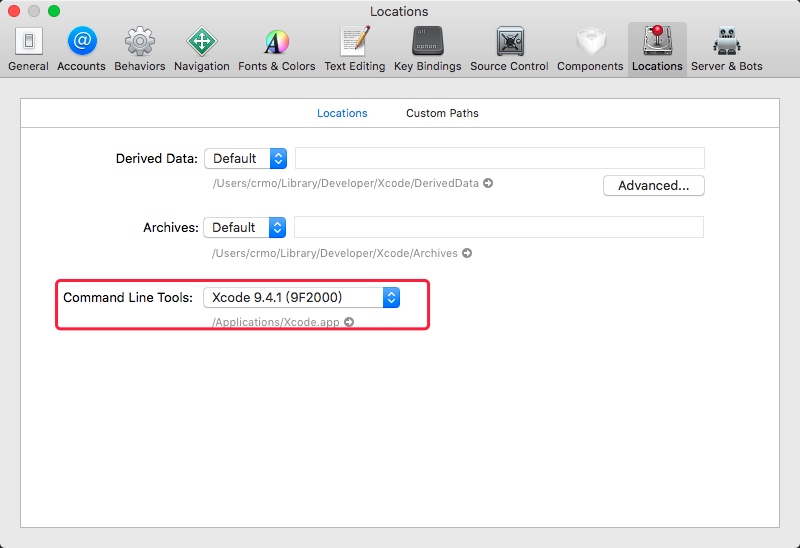Open Key Bindings preferences
Viewport: 800px width, 548px height.
(427, 48)
